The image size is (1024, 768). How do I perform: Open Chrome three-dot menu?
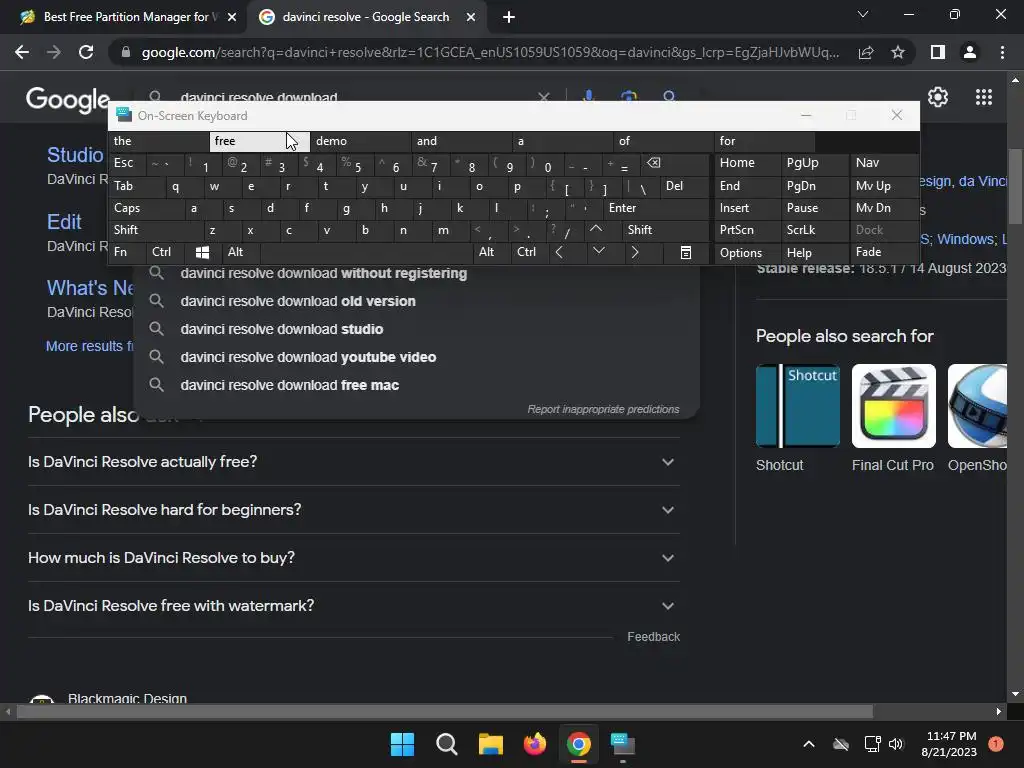(1002, 52)
